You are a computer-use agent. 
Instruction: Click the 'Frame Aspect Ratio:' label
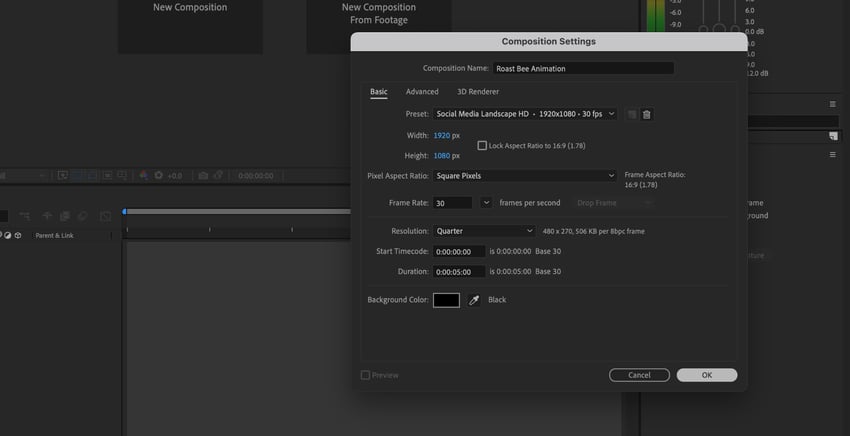pyautogui.click(x=655, y=175)
